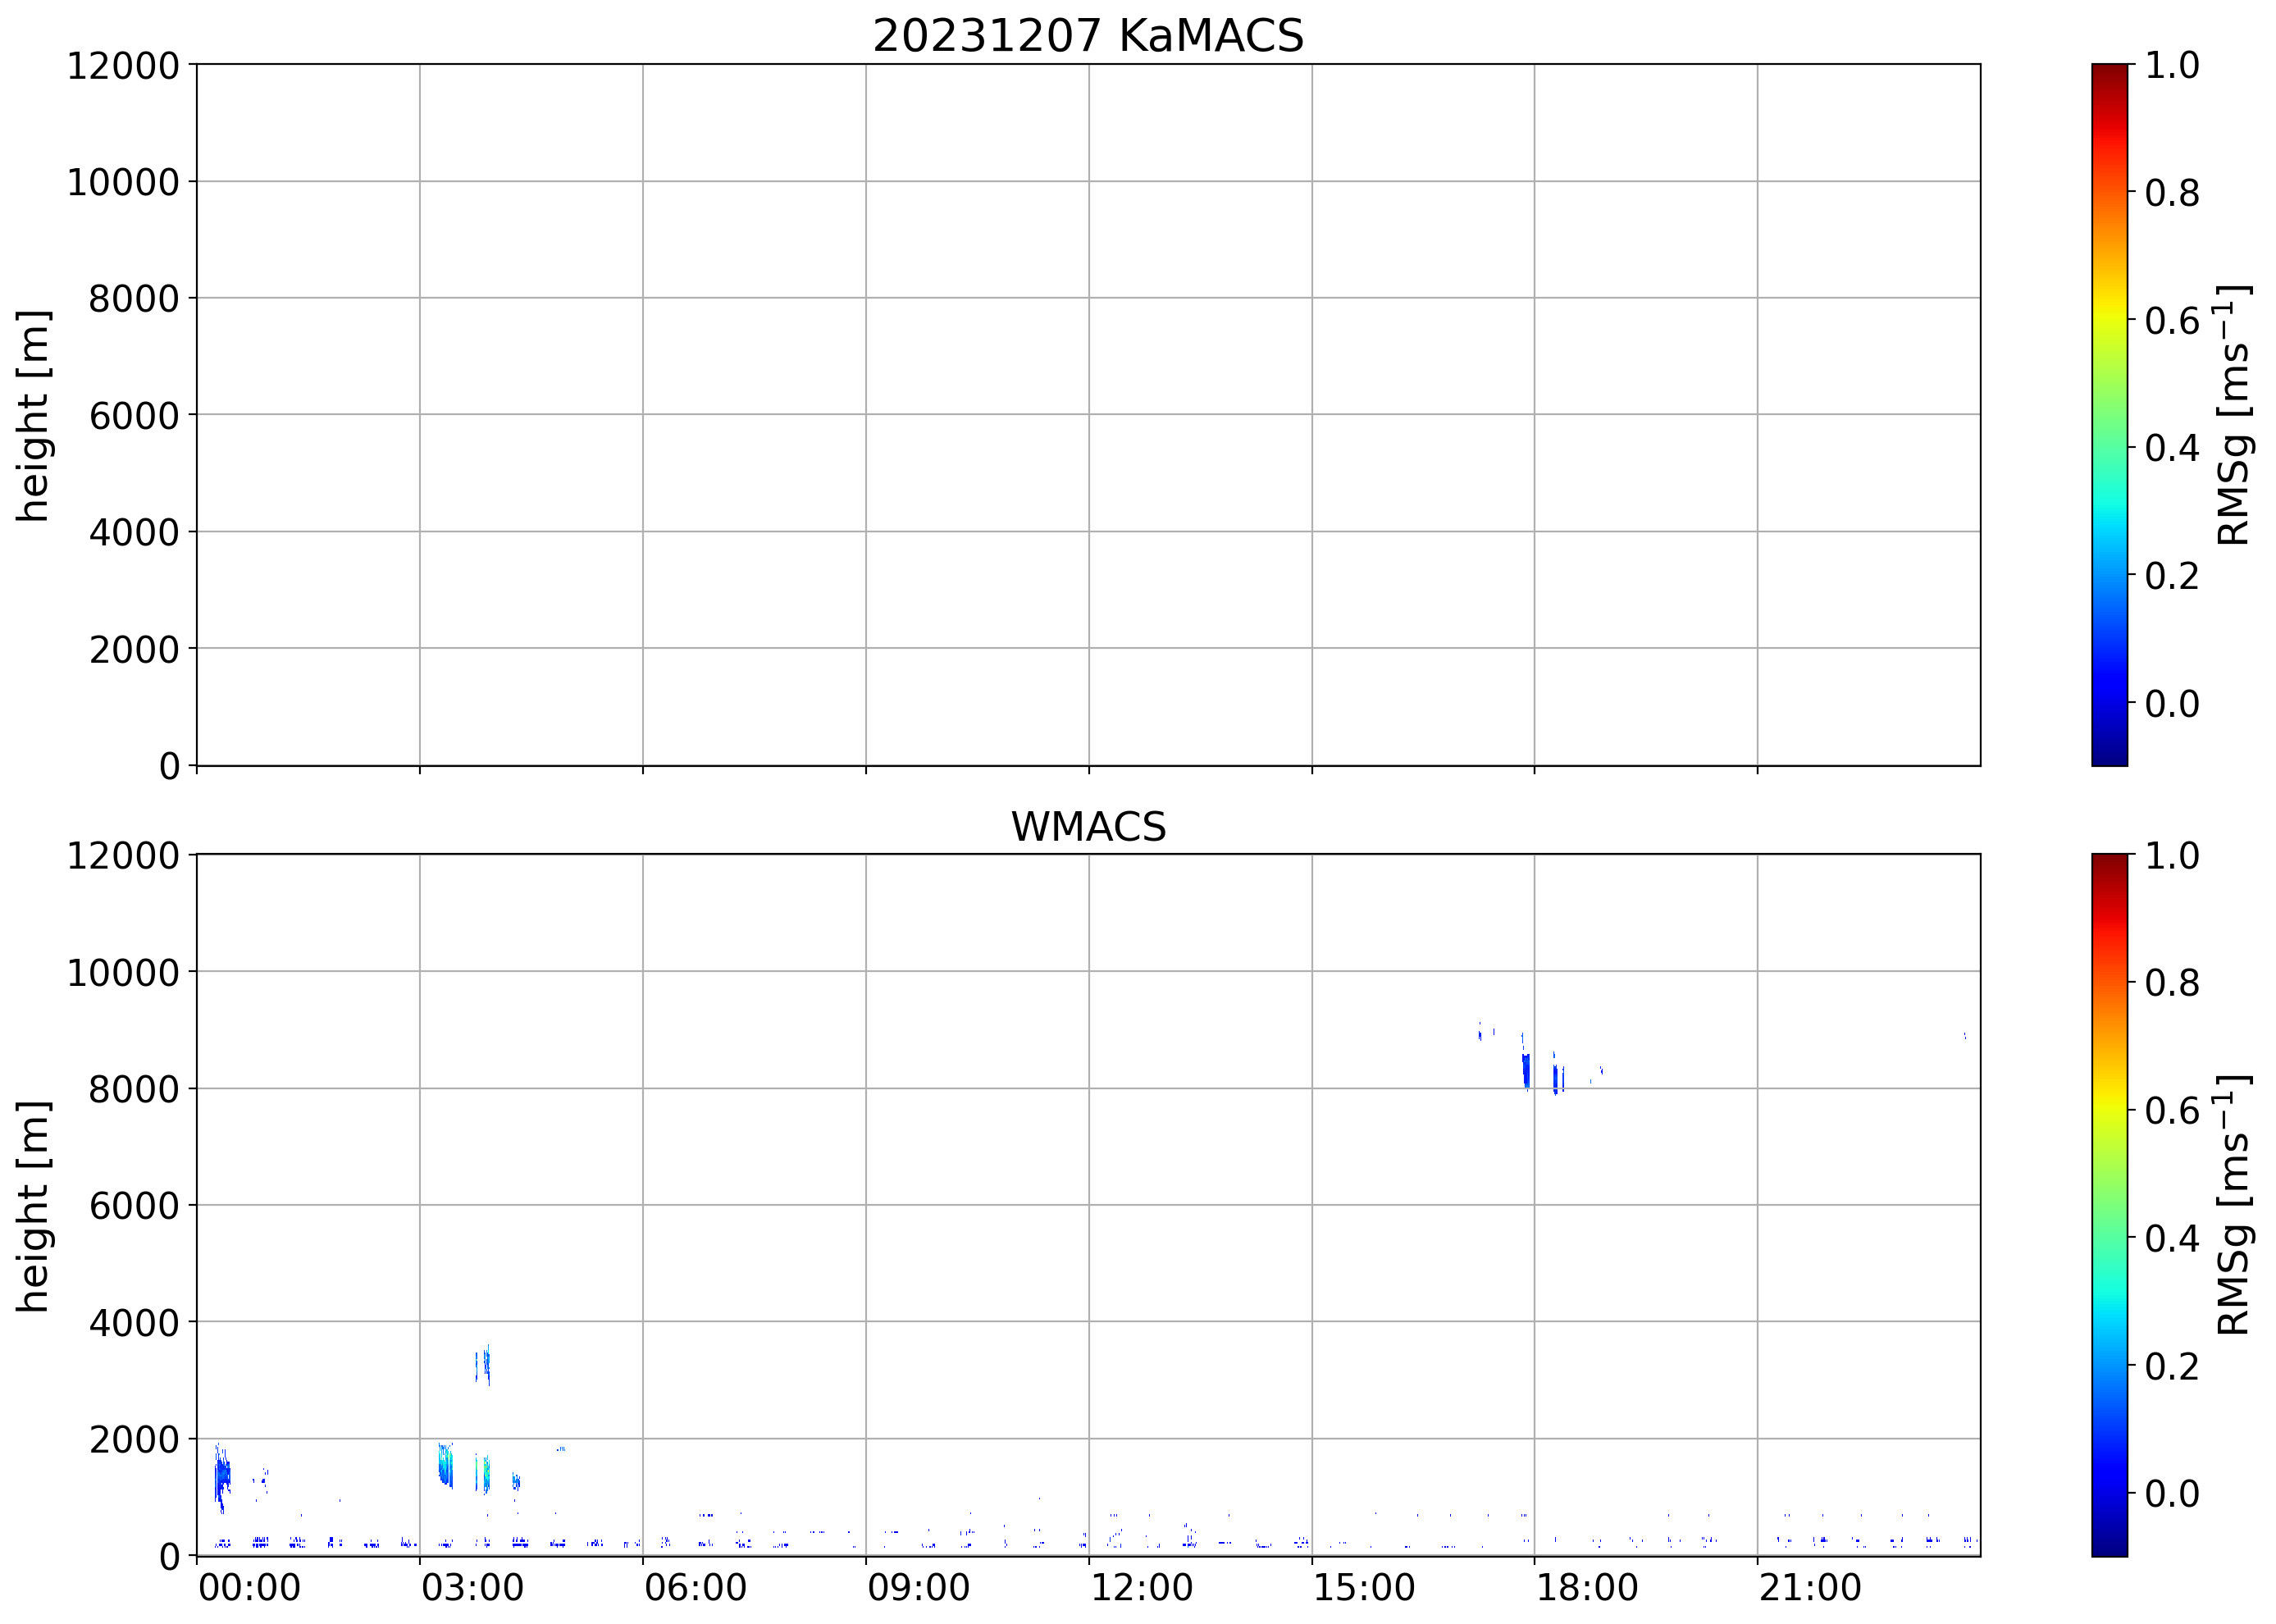Click the bottom panel 'height [m]' axis label

tap(33, 1206)
